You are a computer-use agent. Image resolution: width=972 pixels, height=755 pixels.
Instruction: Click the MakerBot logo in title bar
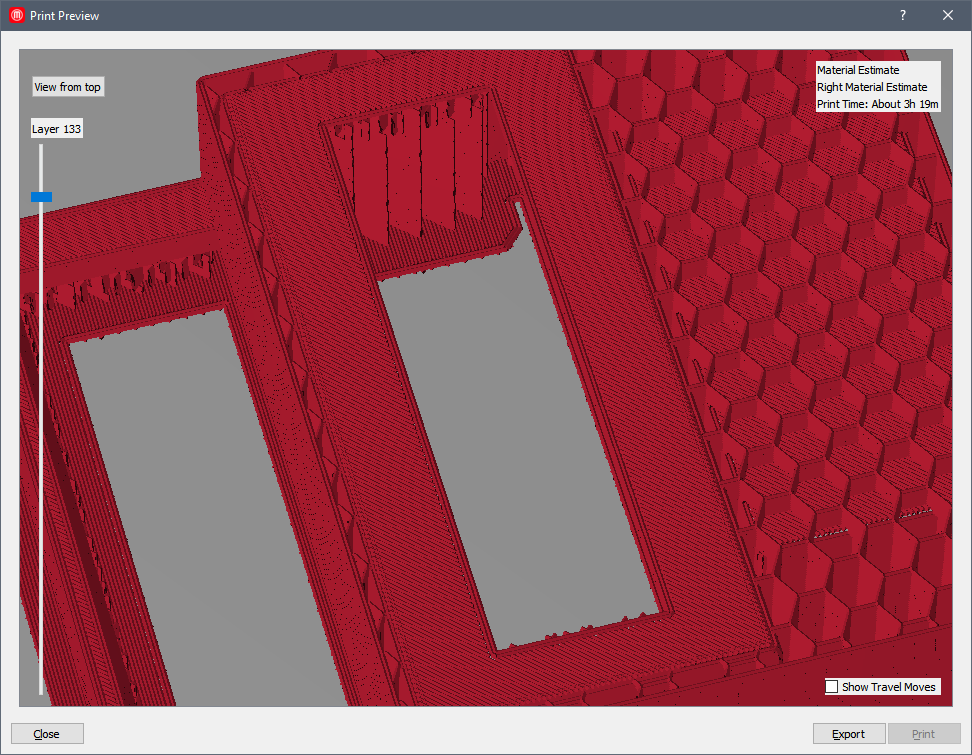pos(17,16)
